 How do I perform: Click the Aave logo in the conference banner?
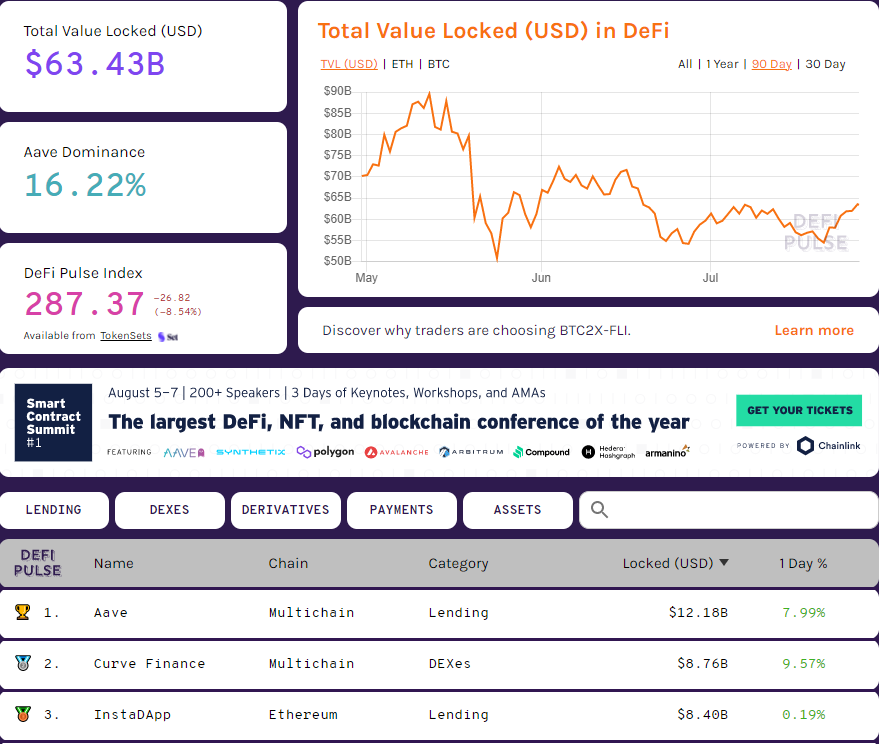coord(180,452)
